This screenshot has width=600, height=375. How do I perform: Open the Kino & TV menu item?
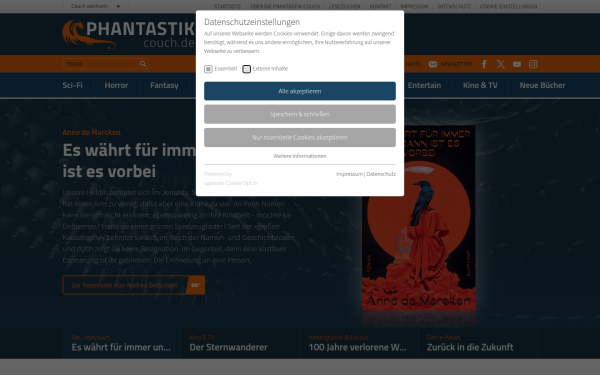[480, 85]
